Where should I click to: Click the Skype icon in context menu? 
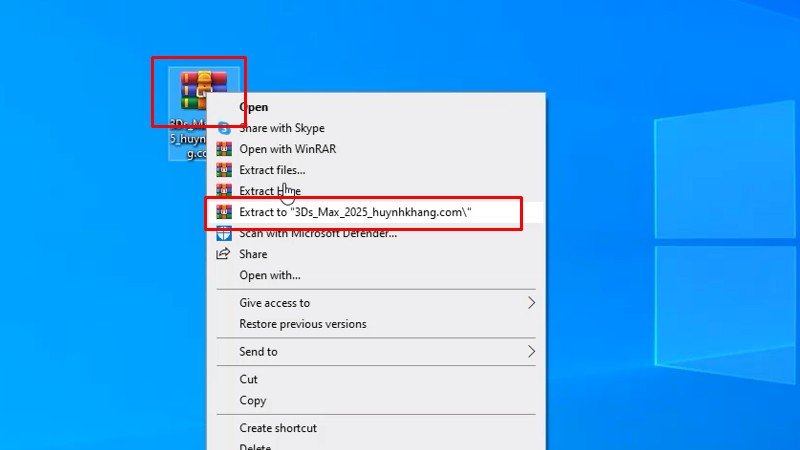[x=224, y=128]
